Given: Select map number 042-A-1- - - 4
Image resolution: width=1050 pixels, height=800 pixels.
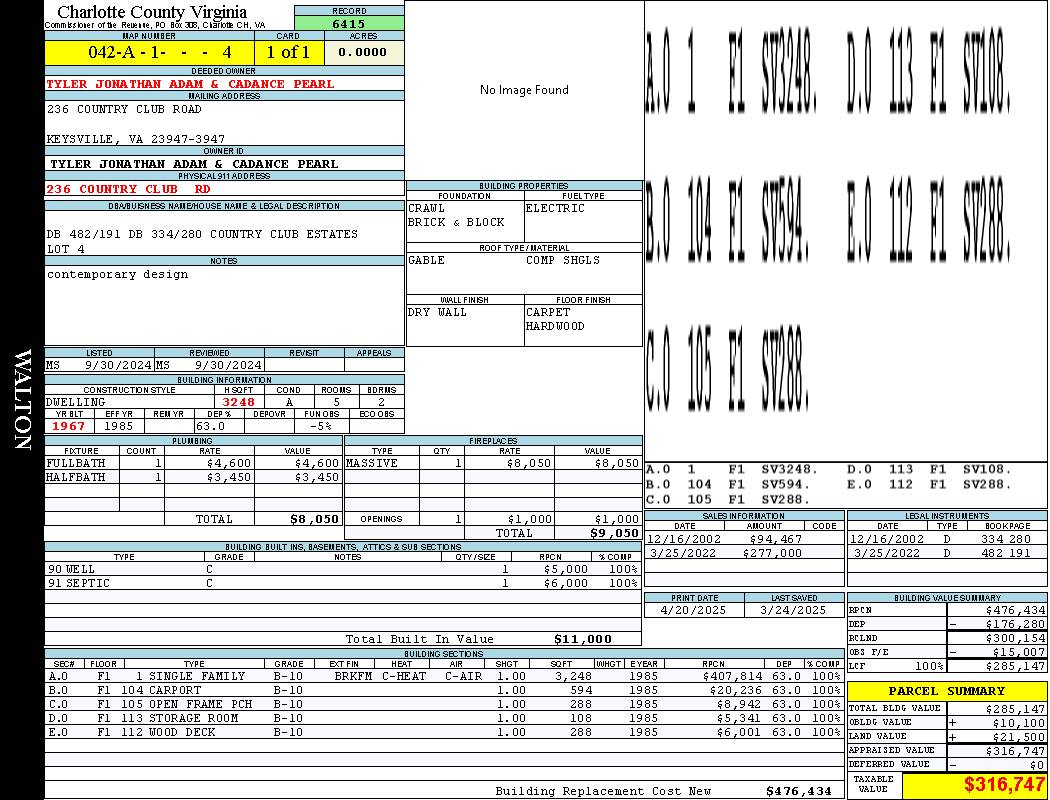Looking at the screenshot, I should coord(160,52).
